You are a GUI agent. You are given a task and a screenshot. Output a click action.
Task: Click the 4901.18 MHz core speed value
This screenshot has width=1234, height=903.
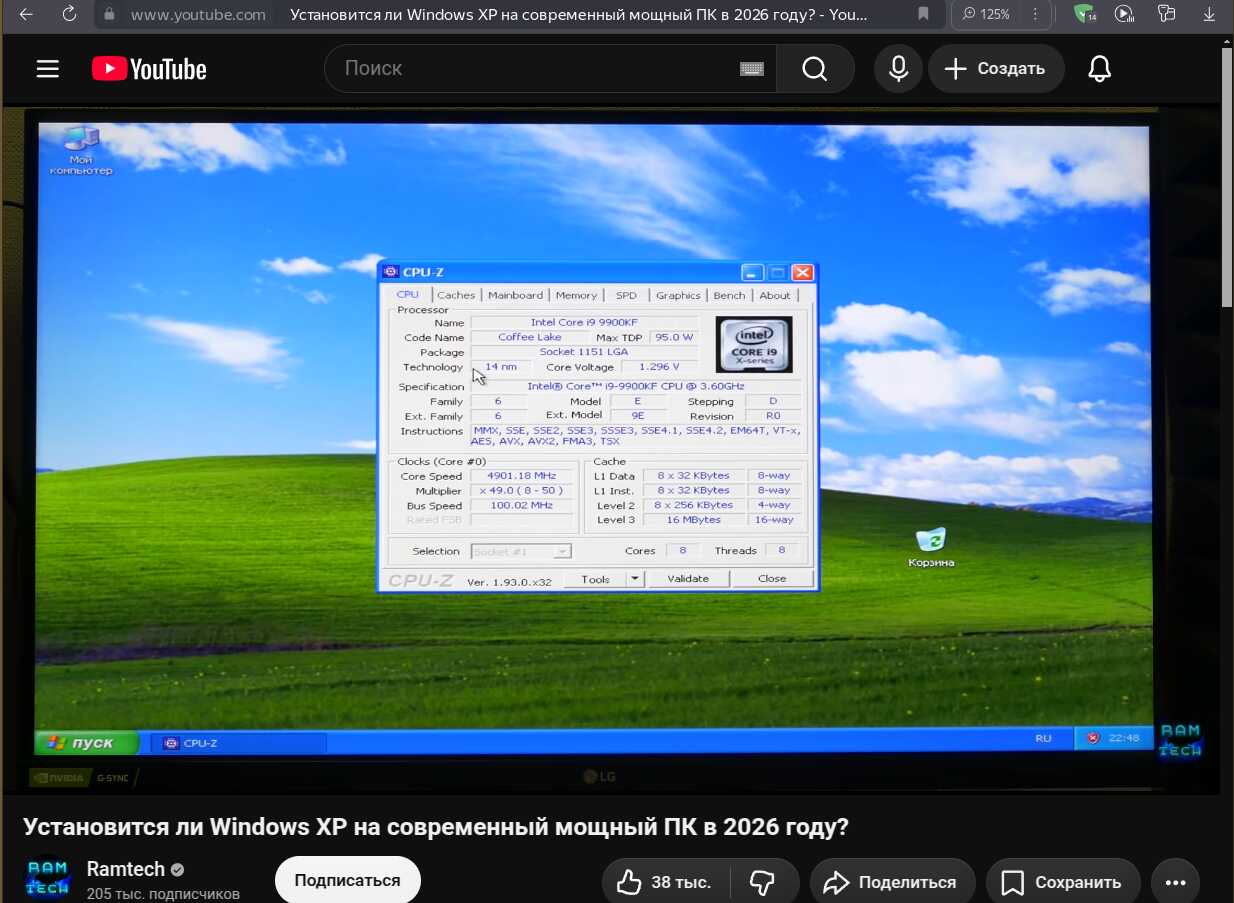click(521, 476)
